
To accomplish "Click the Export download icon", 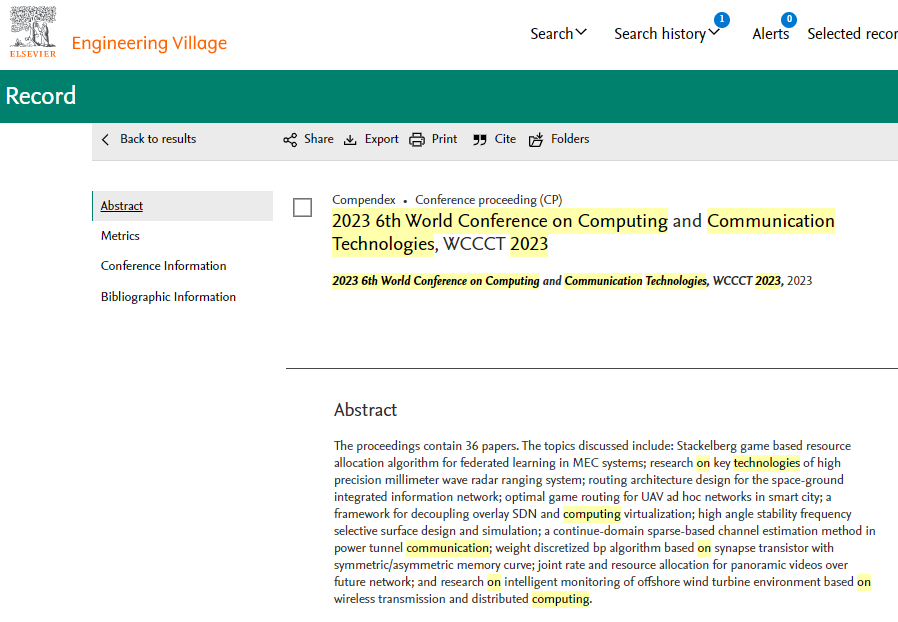I will (350, 140).
